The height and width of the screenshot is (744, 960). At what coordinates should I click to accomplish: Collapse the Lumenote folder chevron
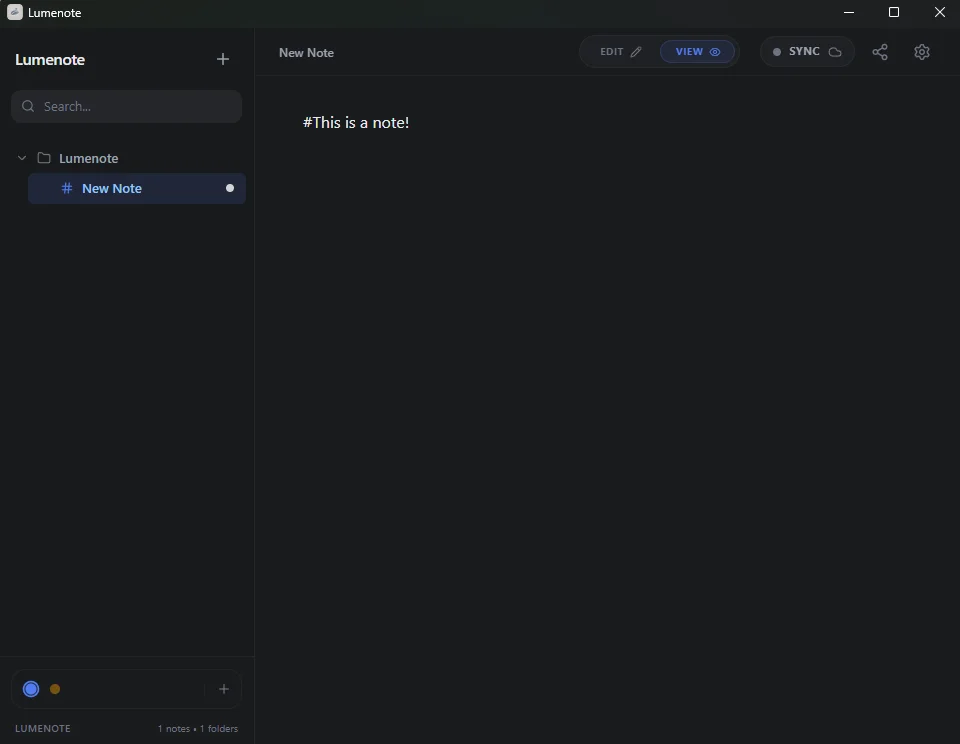(x=21, y=158)
